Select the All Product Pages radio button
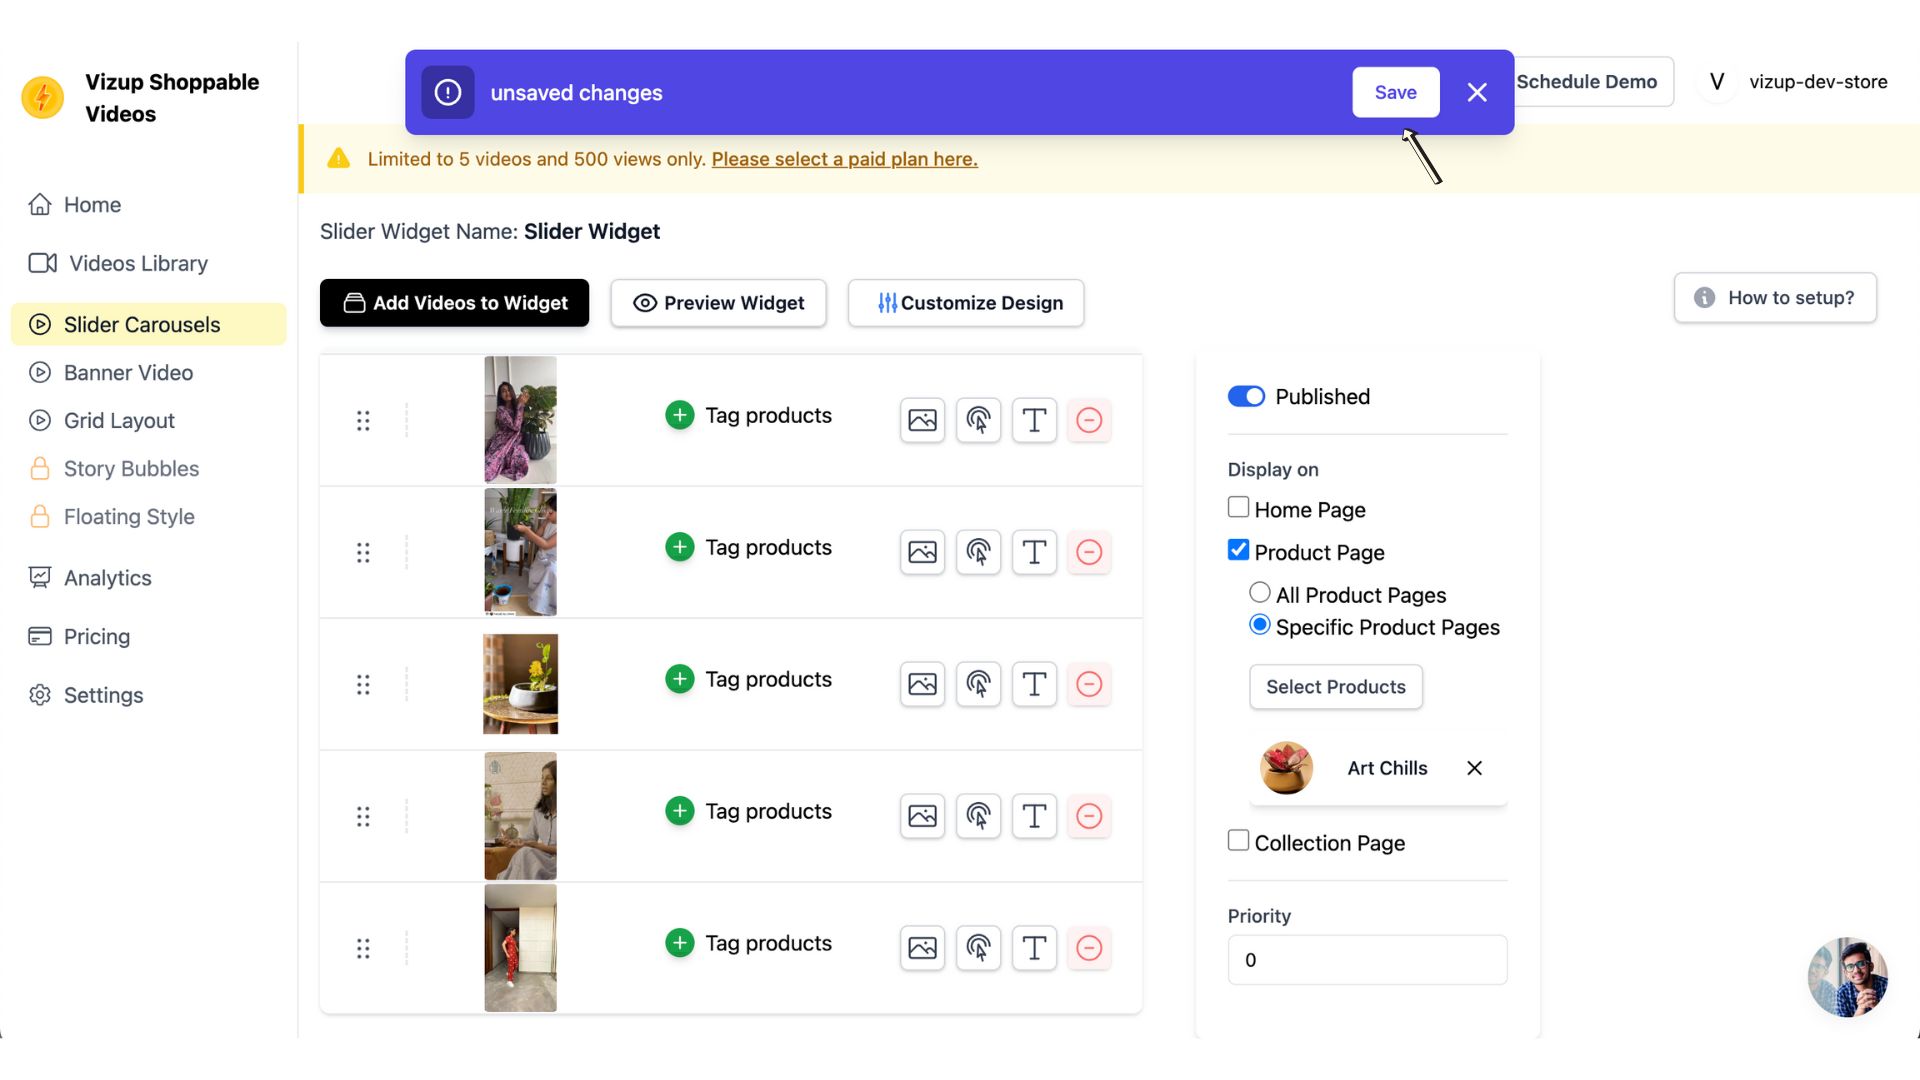 [x=1261, y=595]
